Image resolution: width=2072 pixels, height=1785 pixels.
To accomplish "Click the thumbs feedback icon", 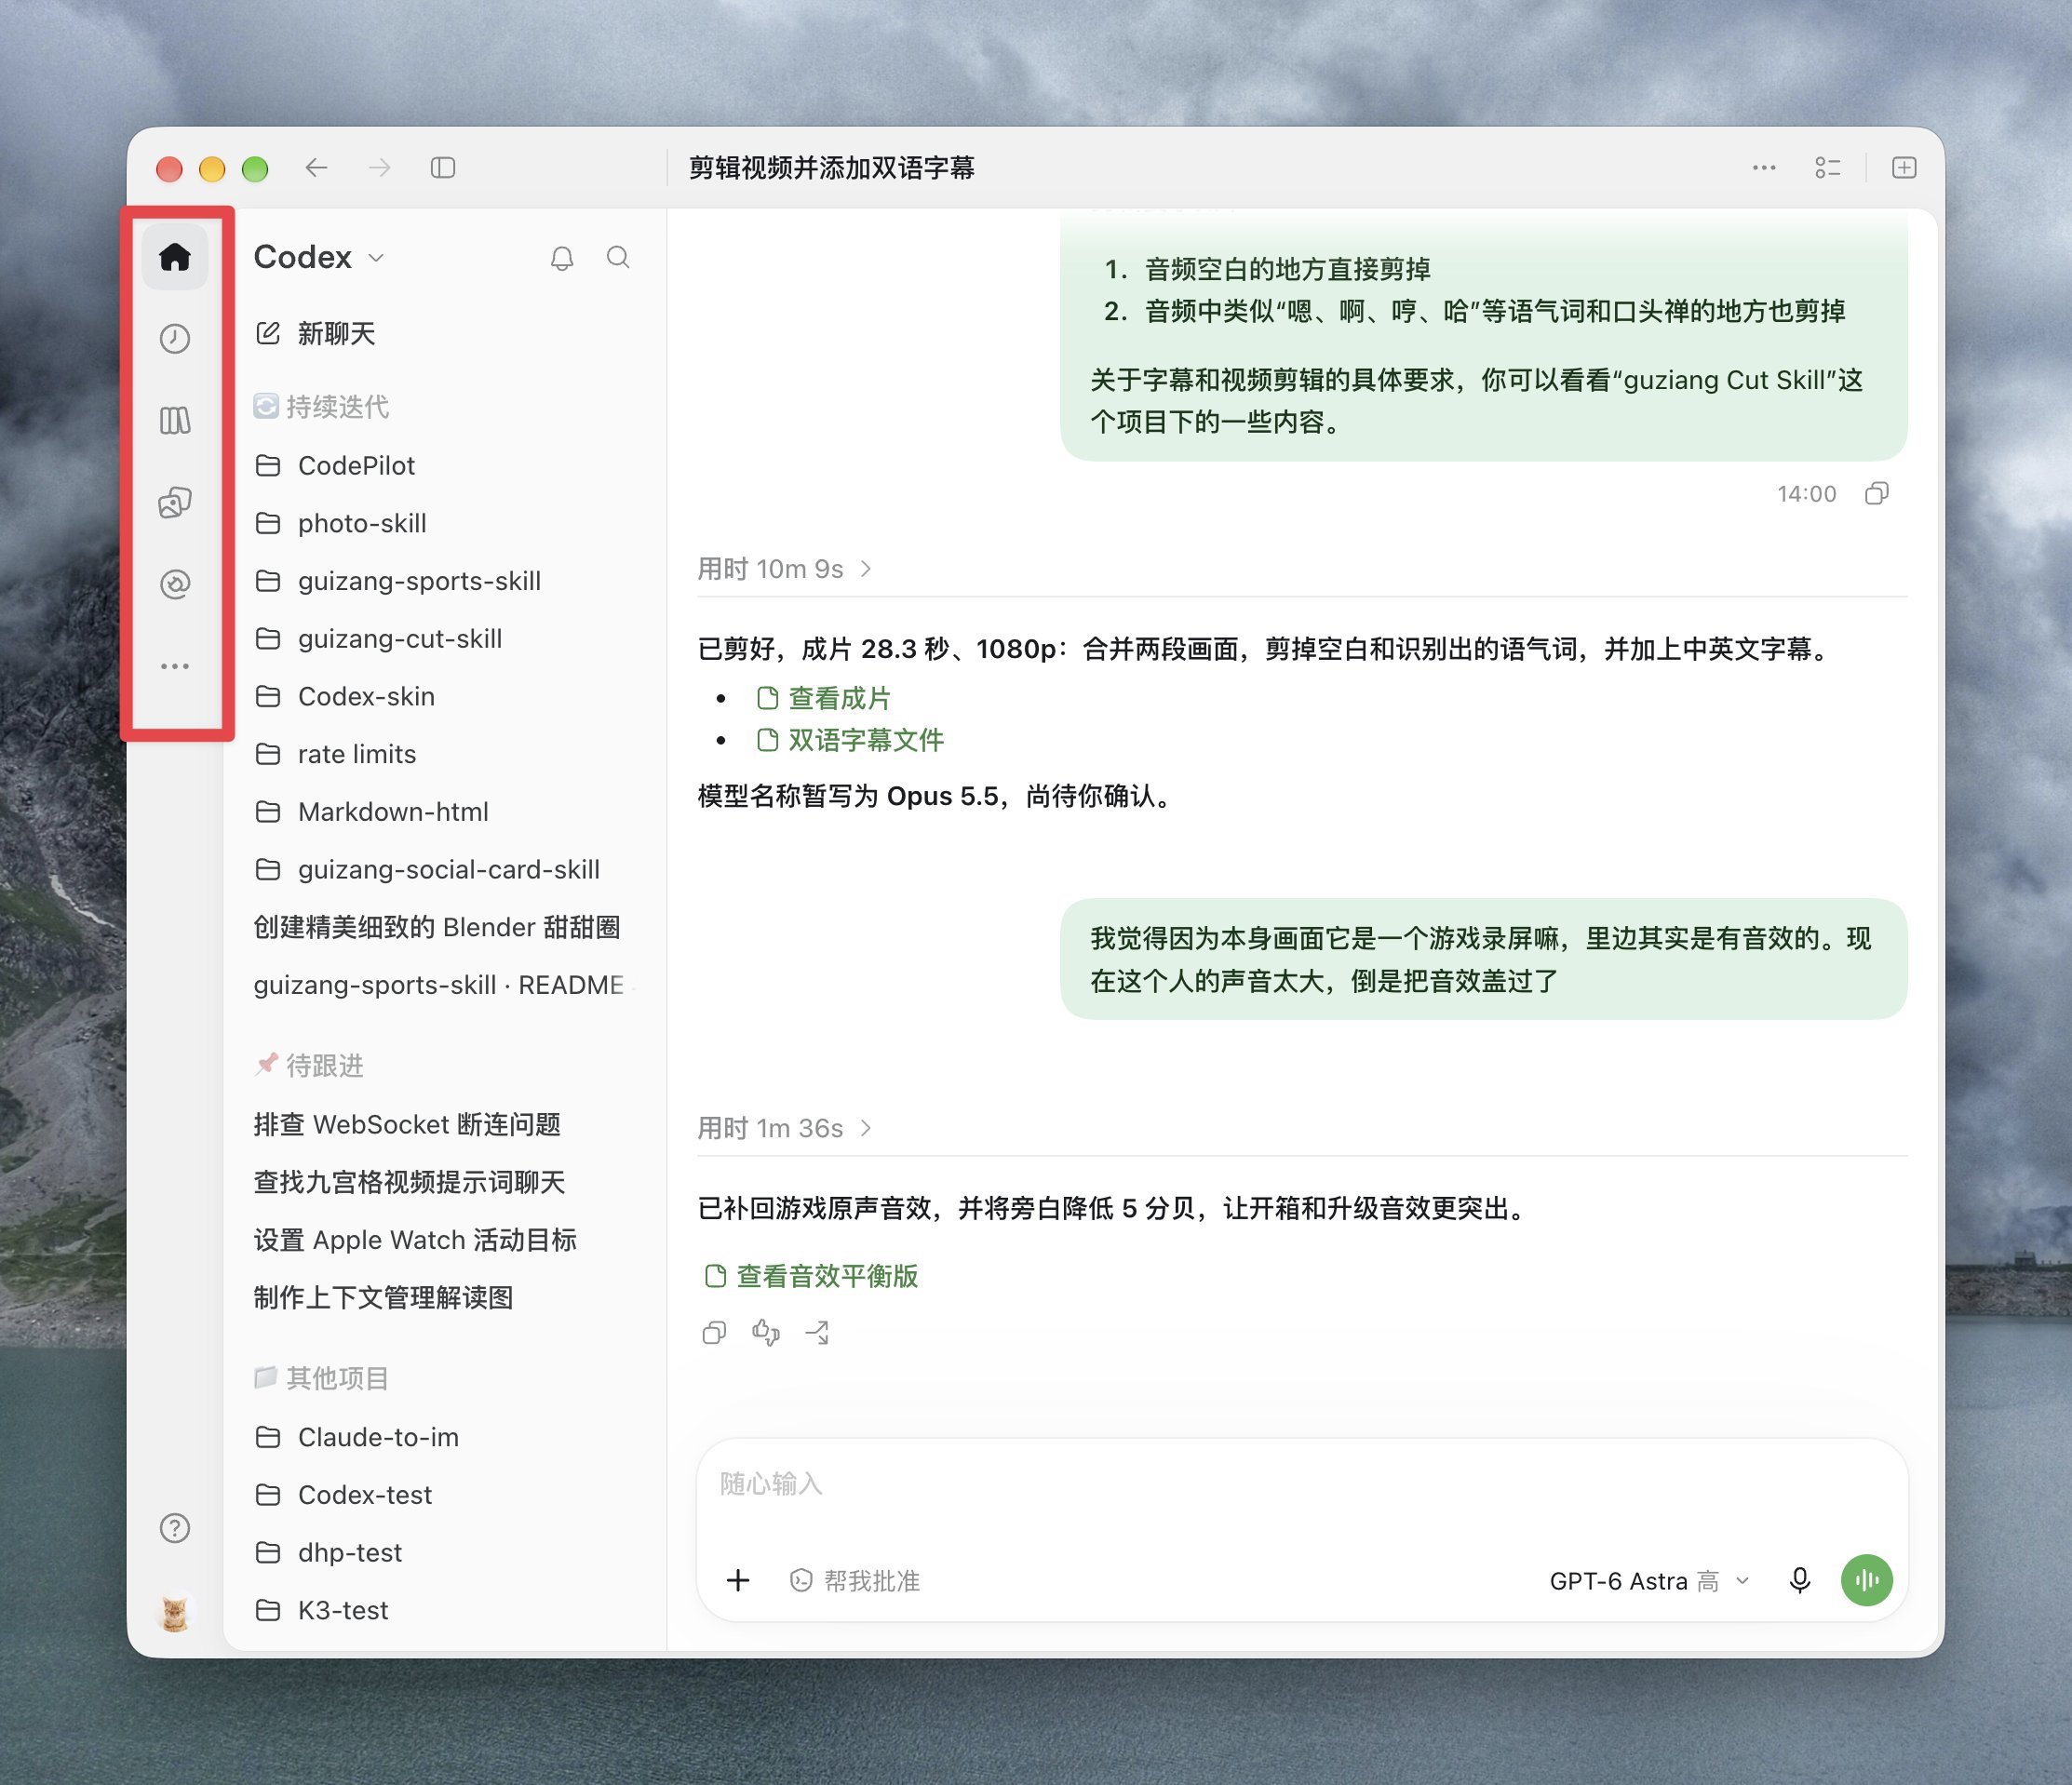I will [766, 1332].
